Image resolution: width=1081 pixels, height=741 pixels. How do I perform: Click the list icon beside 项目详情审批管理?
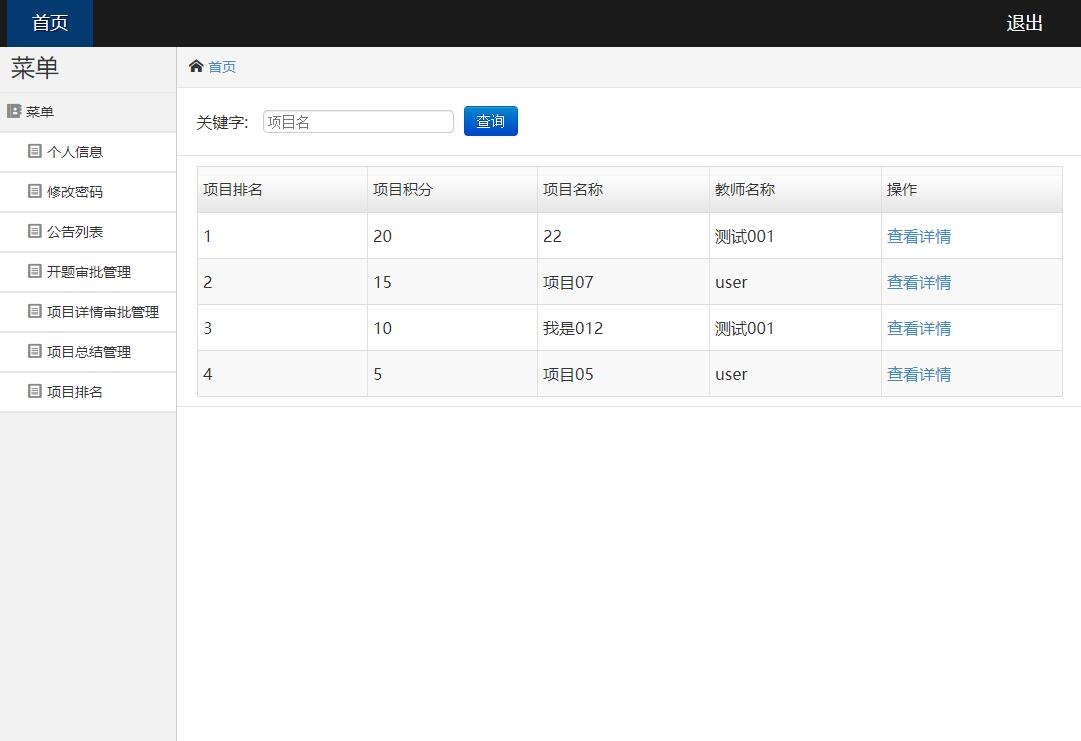[35, 312]
